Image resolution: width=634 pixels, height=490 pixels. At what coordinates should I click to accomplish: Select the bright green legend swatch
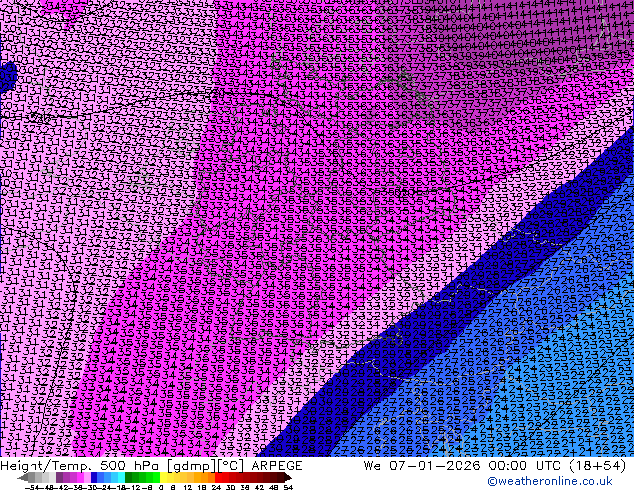click(156, 477)
